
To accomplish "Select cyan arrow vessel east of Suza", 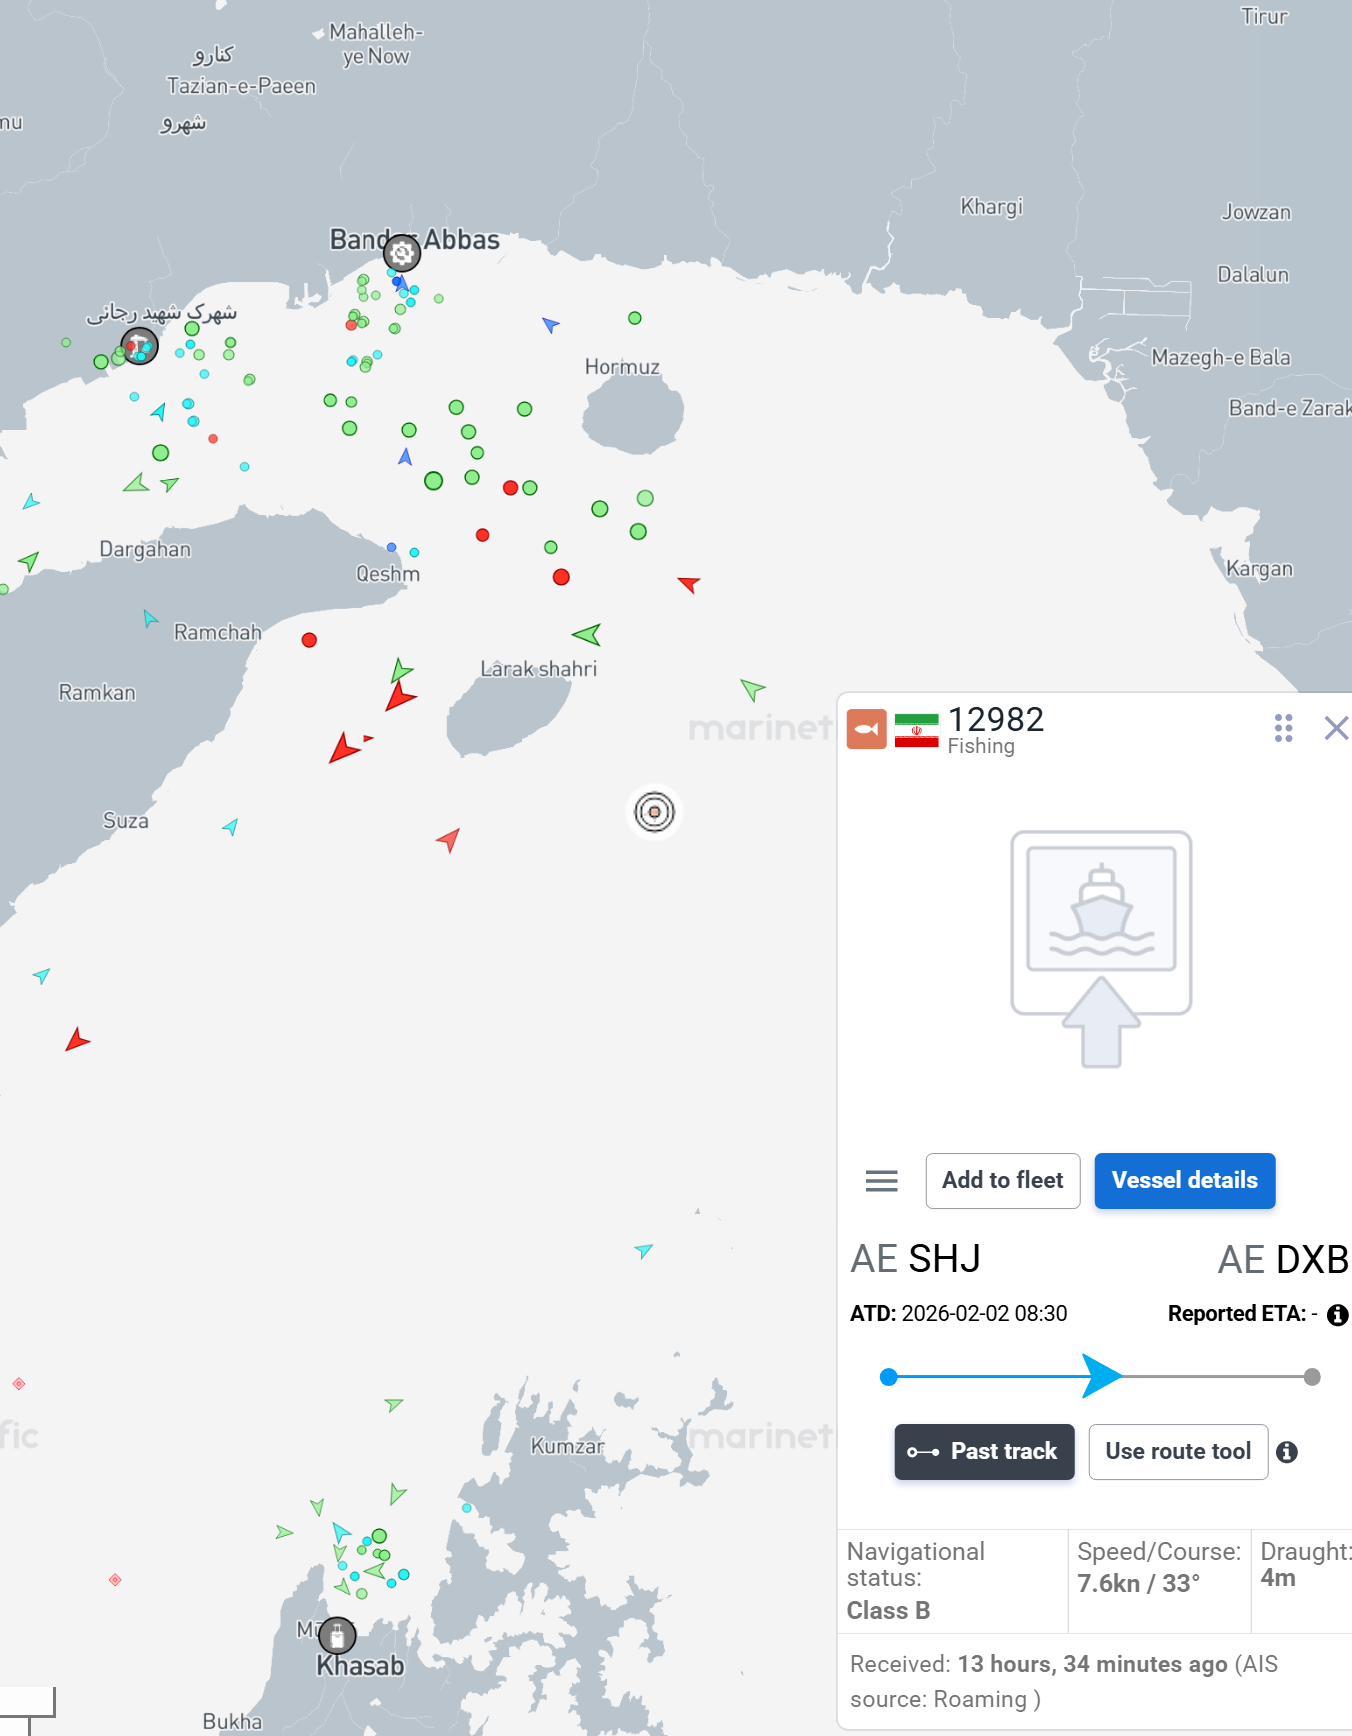I will click(230, 826).
